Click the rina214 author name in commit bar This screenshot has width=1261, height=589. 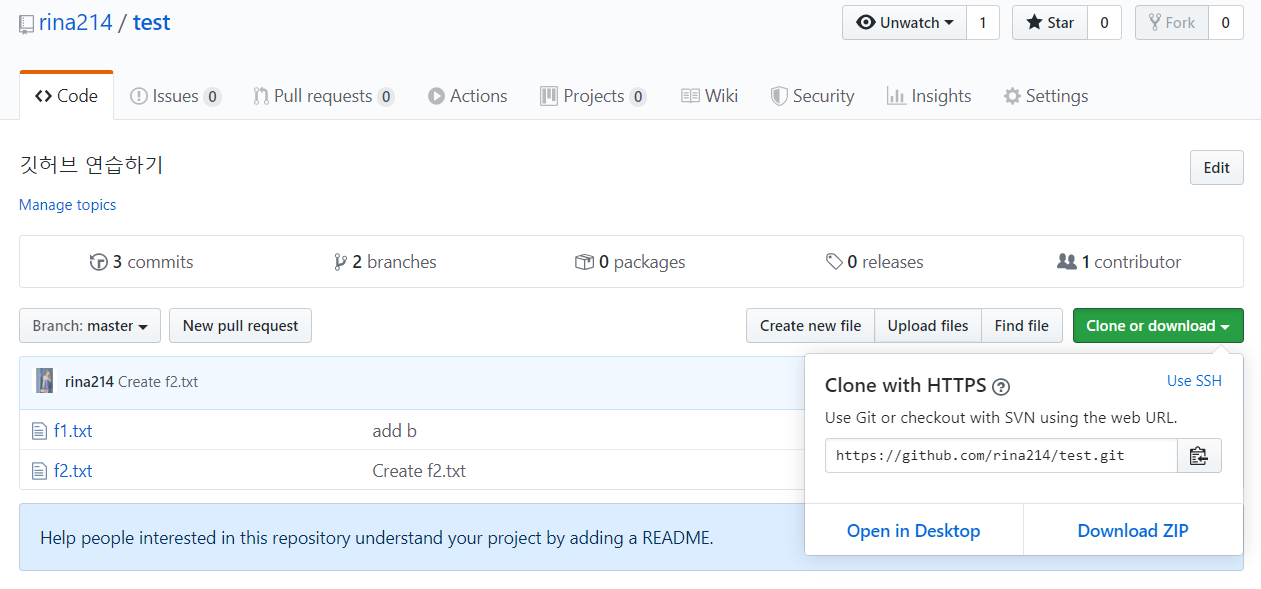[x=89, y=382]
